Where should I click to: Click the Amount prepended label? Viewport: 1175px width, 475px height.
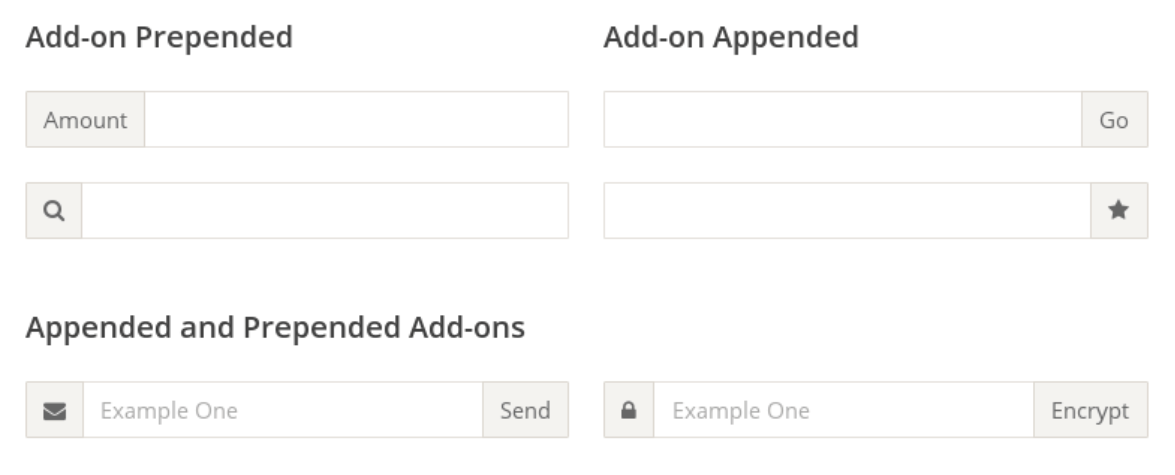click(x=85, y=120)
